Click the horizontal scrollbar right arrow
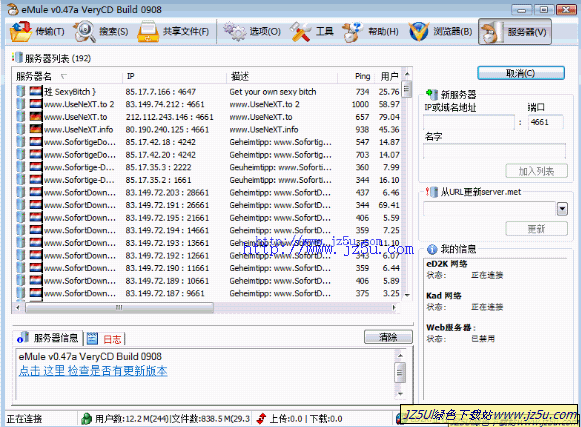Image resolution: width=581 pixels, height=427 pixels. [394, 307]
